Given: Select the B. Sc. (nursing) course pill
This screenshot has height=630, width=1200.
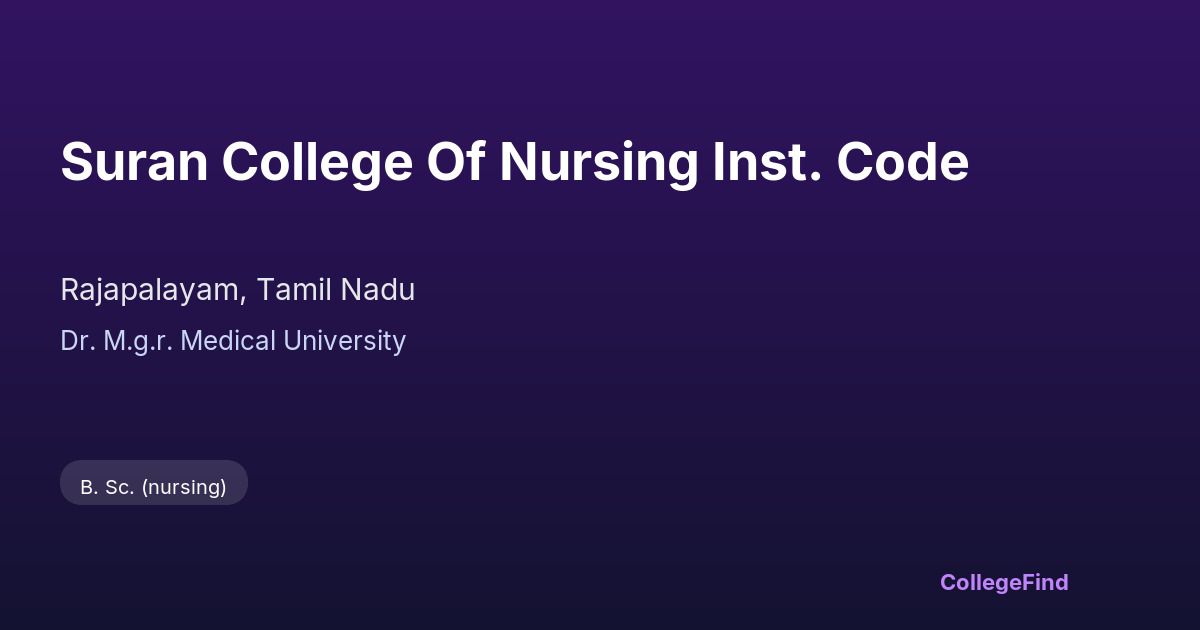Looking at the screenshot, I should coord(153,487).
